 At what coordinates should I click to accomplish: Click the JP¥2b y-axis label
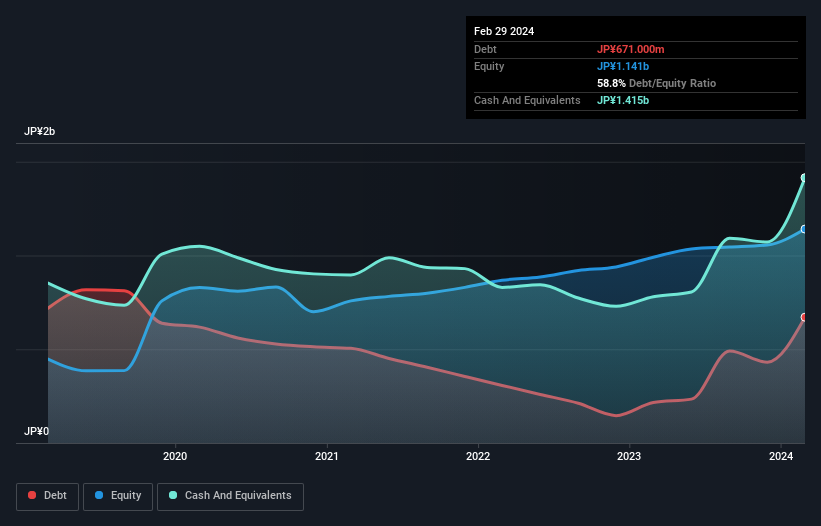[39, 131]
